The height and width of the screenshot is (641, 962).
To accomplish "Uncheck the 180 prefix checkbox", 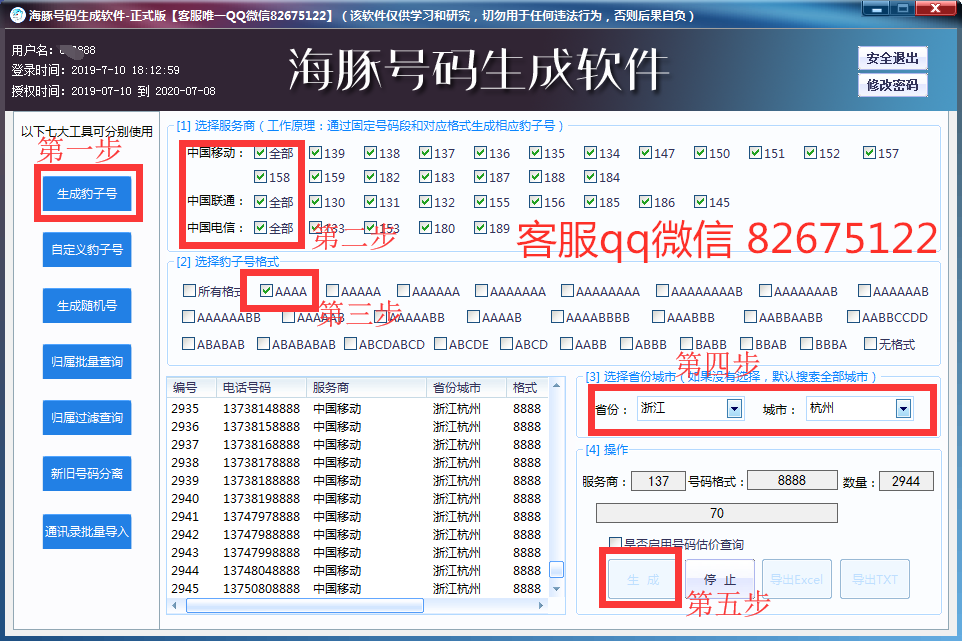I will coord(425,228).
